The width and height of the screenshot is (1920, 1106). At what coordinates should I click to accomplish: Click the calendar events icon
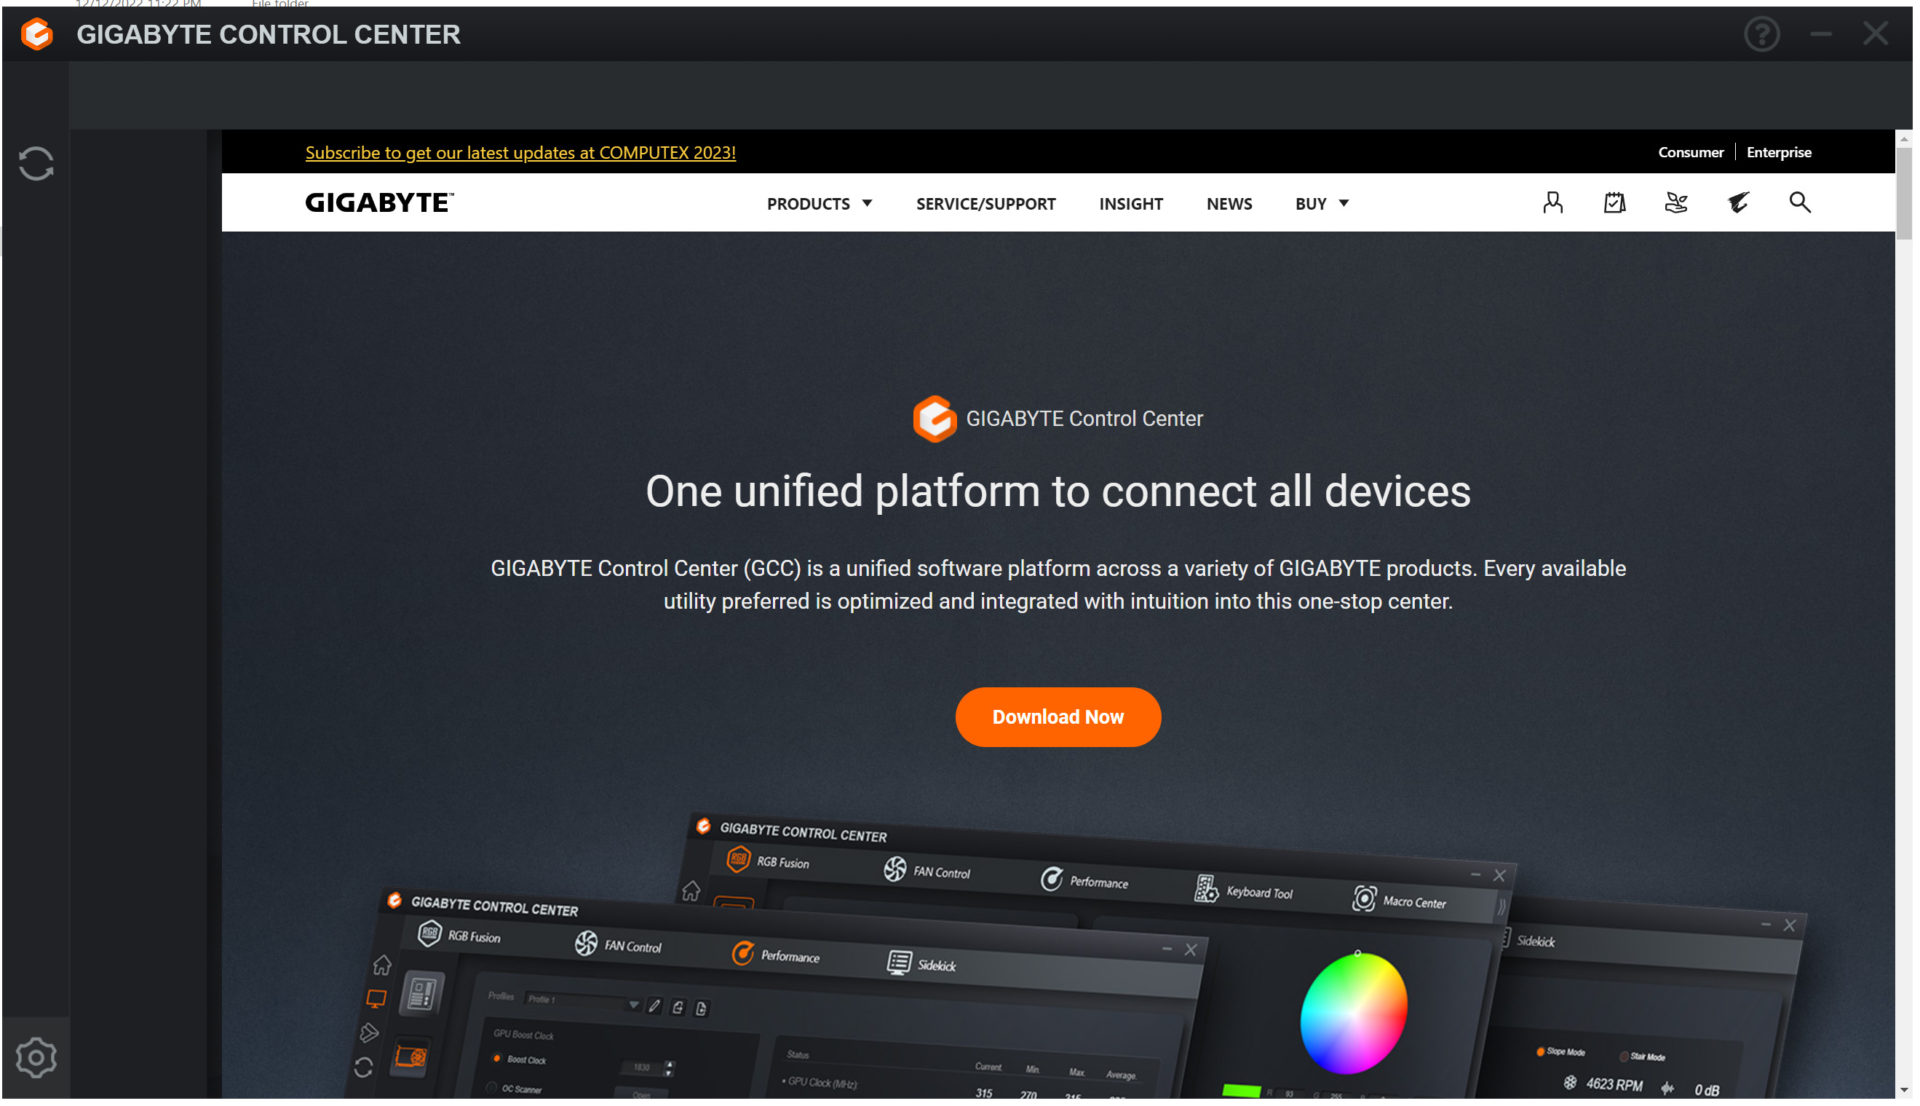pos(1614,203)
